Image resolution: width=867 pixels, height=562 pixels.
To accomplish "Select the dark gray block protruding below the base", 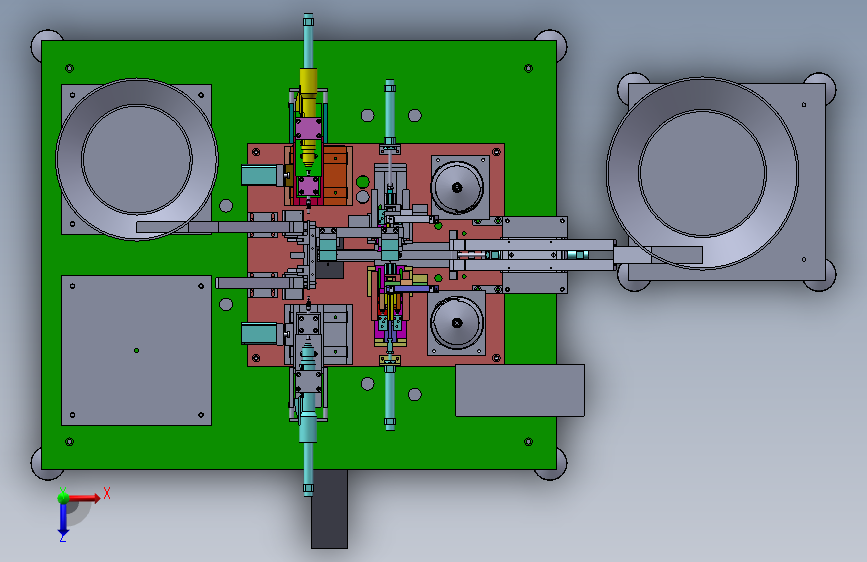I will [330, 509].
